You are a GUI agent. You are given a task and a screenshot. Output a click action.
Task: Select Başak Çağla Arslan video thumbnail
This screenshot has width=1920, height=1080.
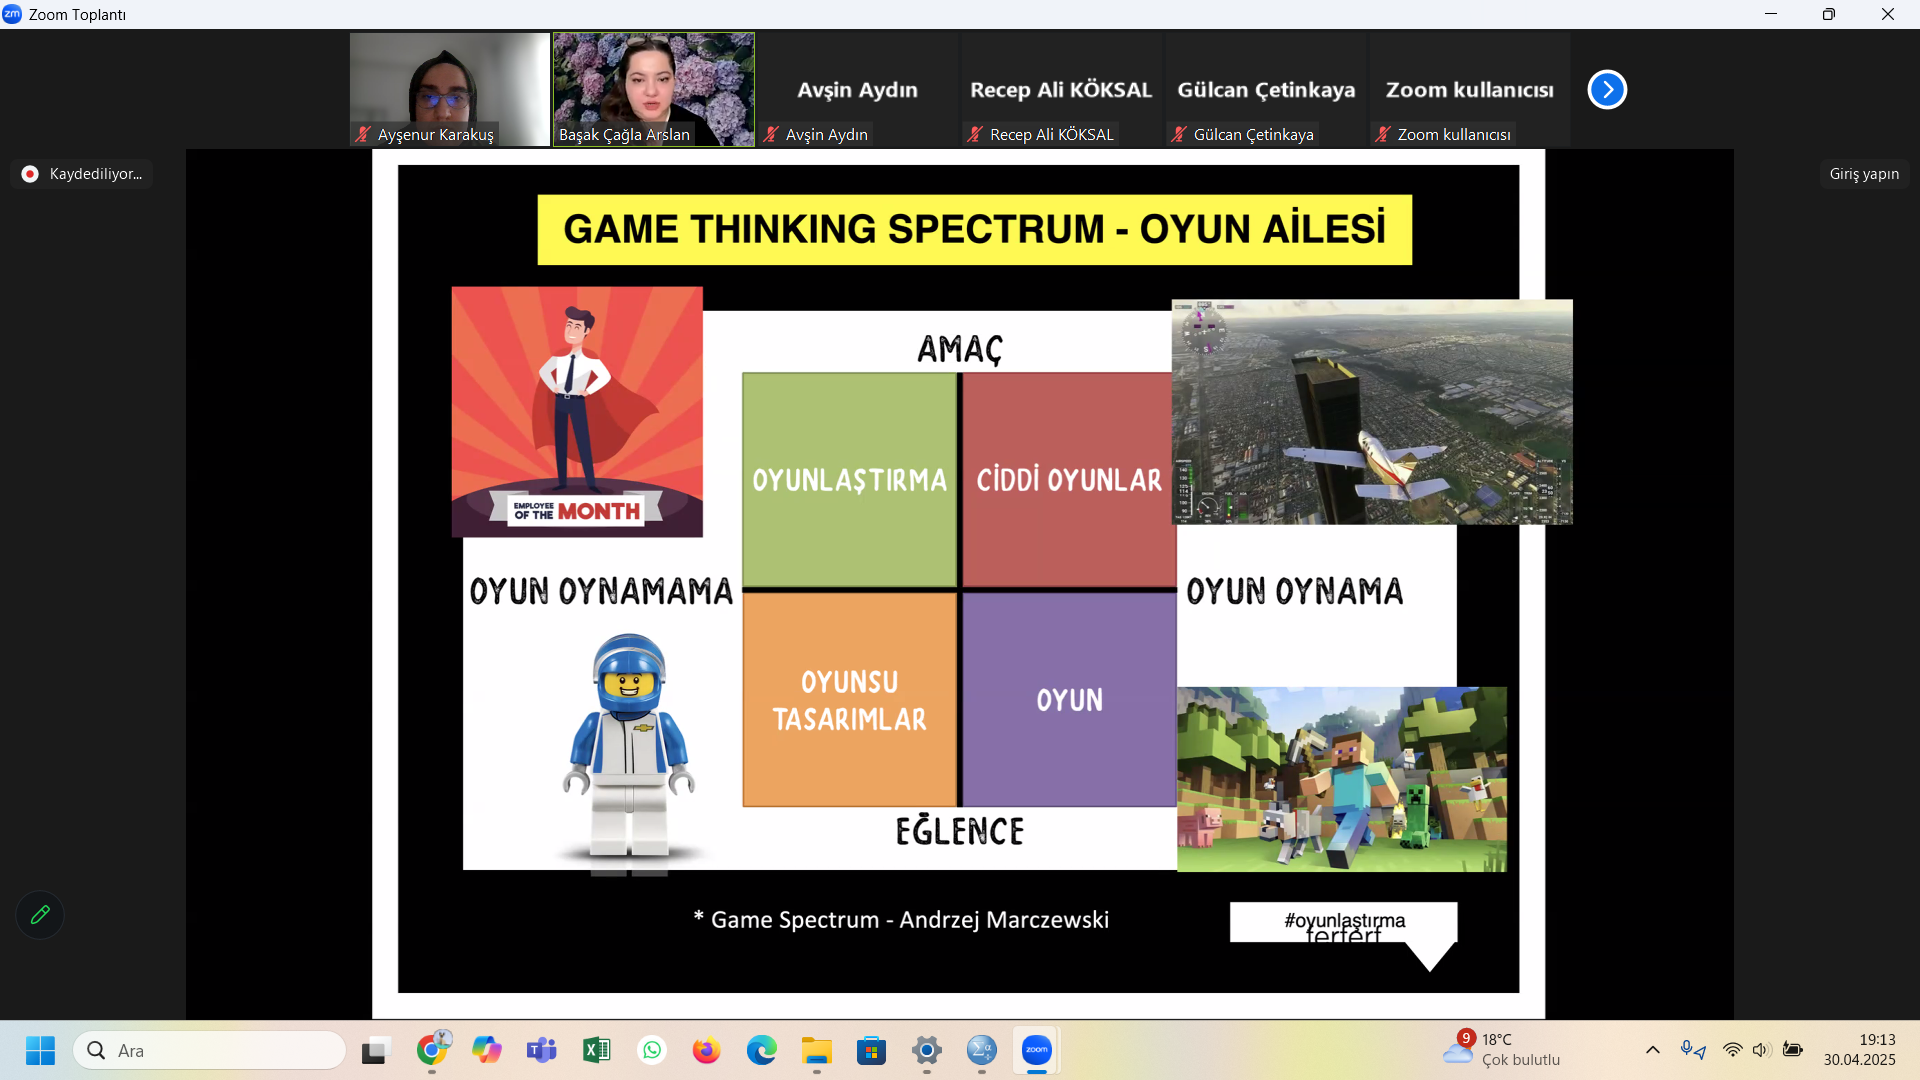(x=654, y=90)
